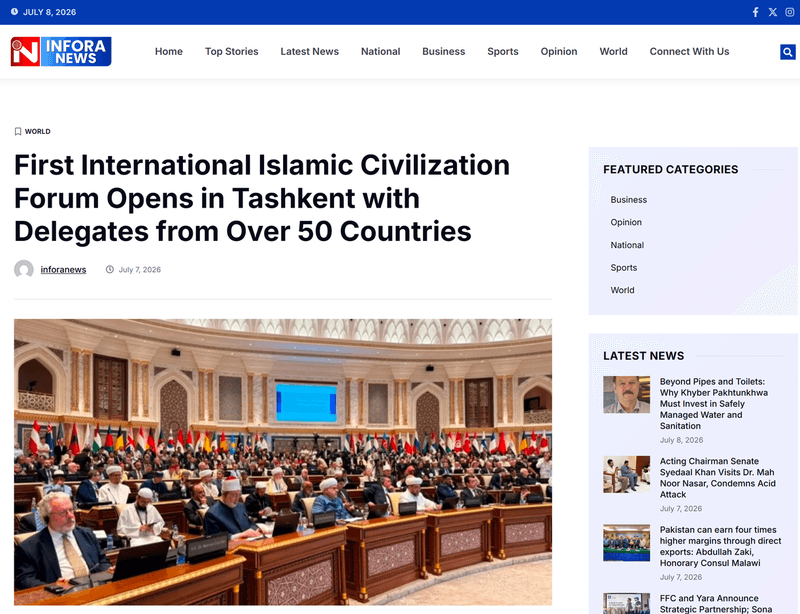Screen dimensions: 800x614
Task: Select National in top navigation
Action: click(x=381, y=52)
